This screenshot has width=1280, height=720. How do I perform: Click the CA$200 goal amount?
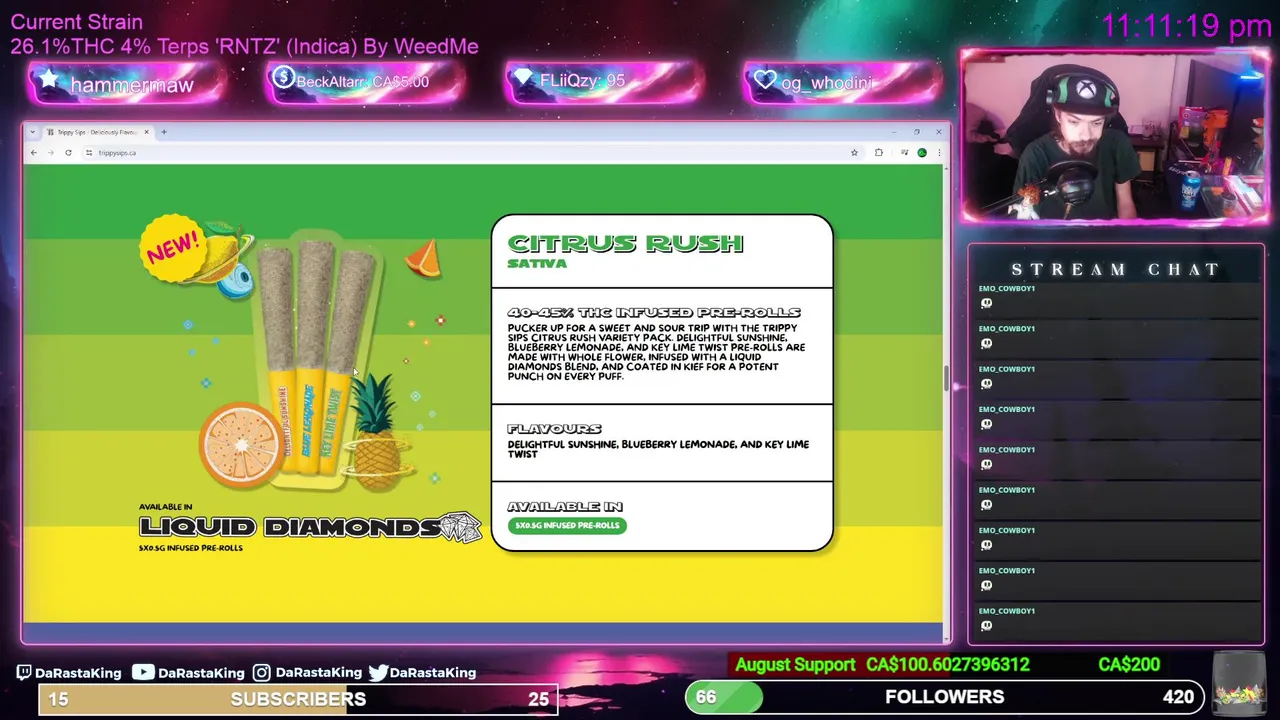coord(1129,665)
